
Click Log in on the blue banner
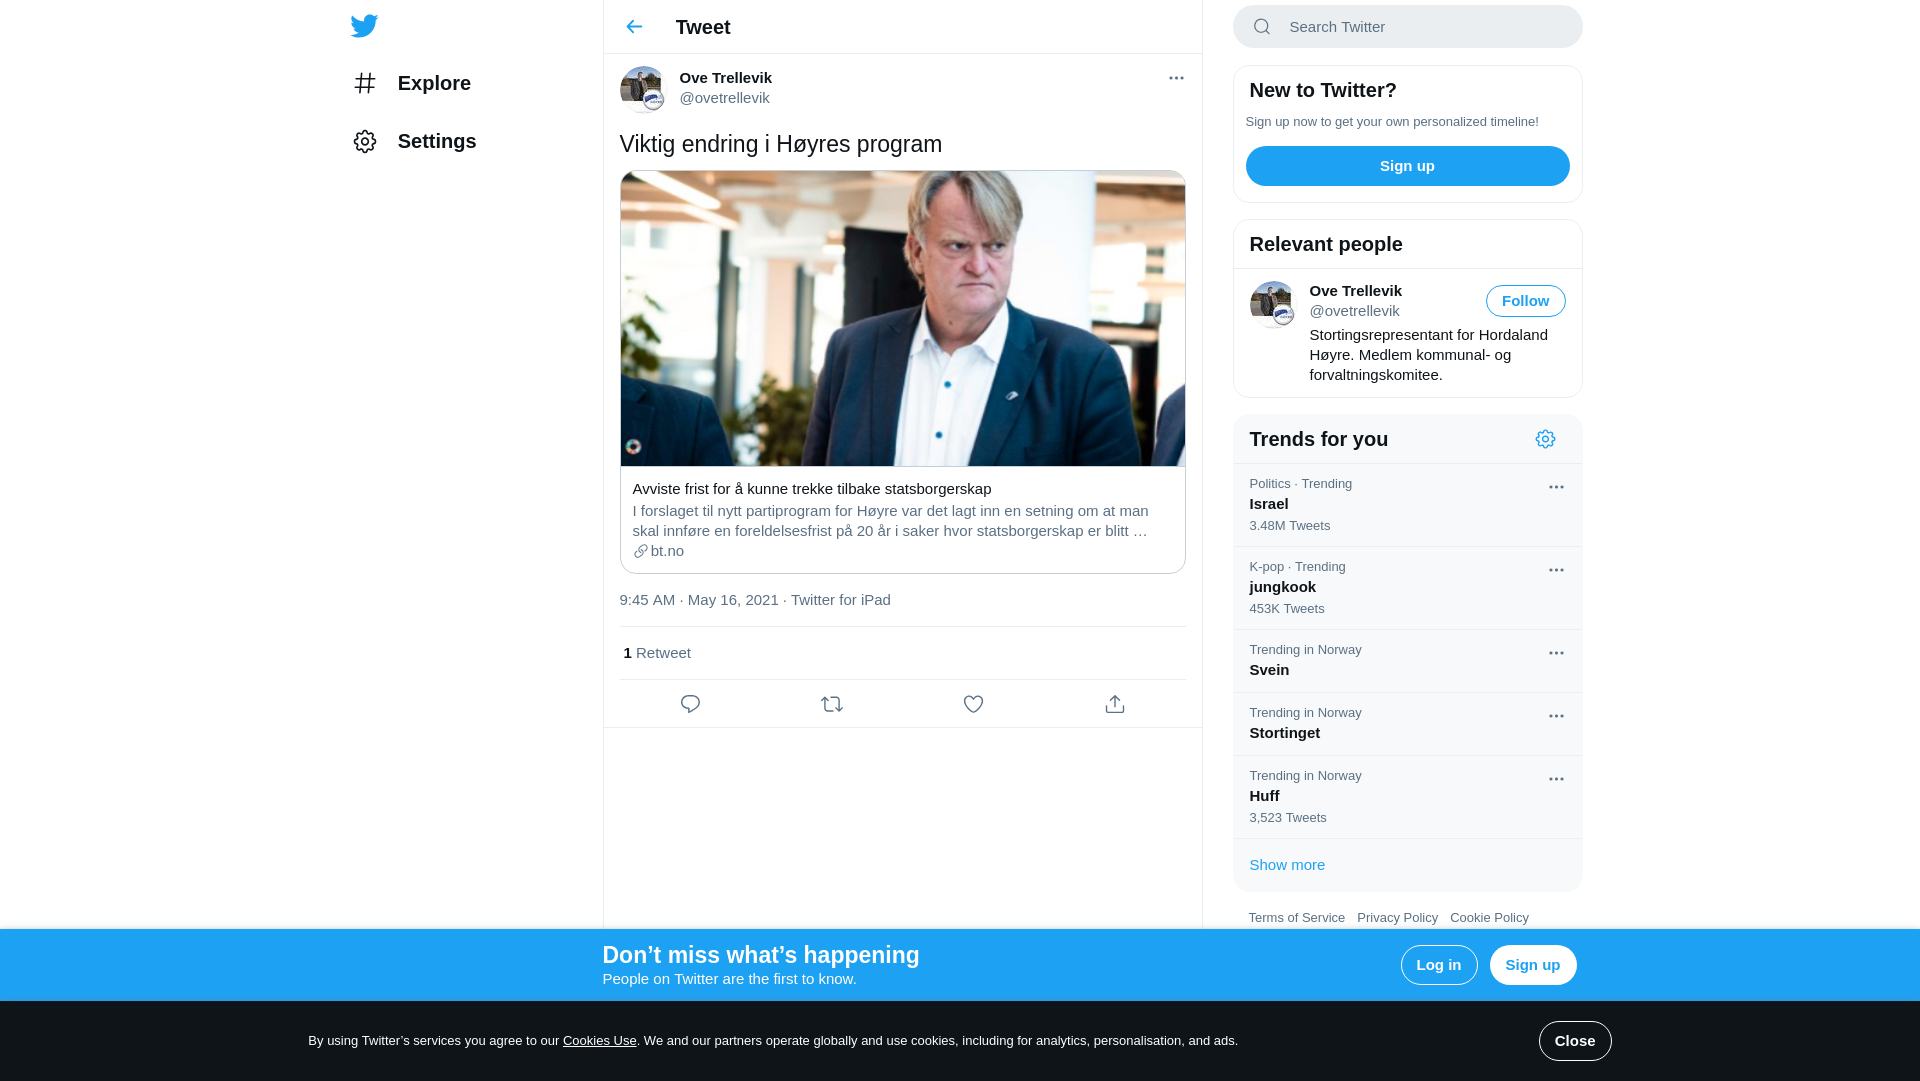point(1438,965)
